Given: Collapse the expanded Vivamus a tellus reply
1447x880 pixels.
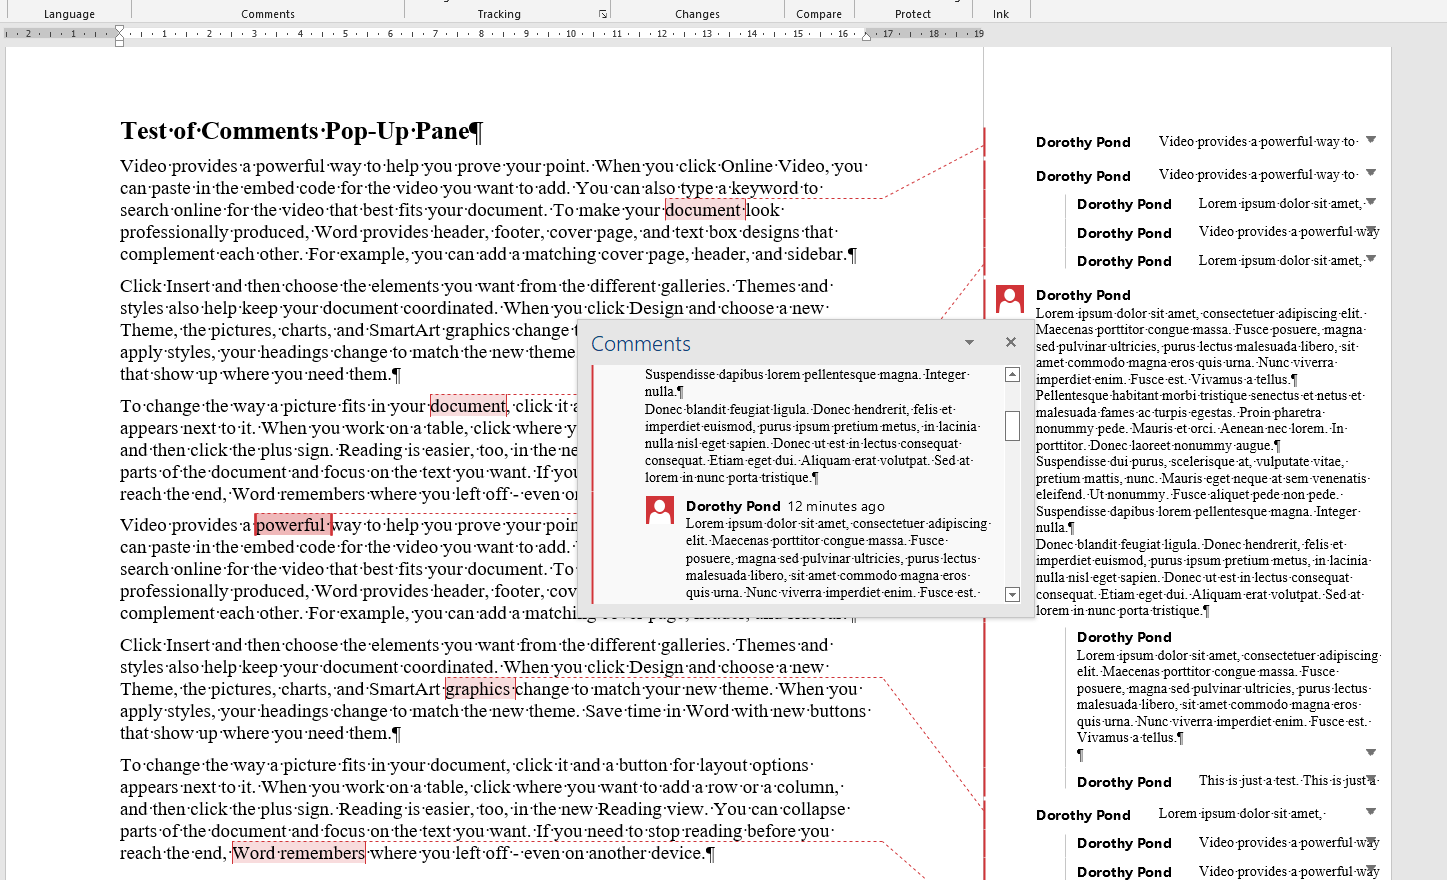Looking at the screenshot, I should coord(1371,752).
